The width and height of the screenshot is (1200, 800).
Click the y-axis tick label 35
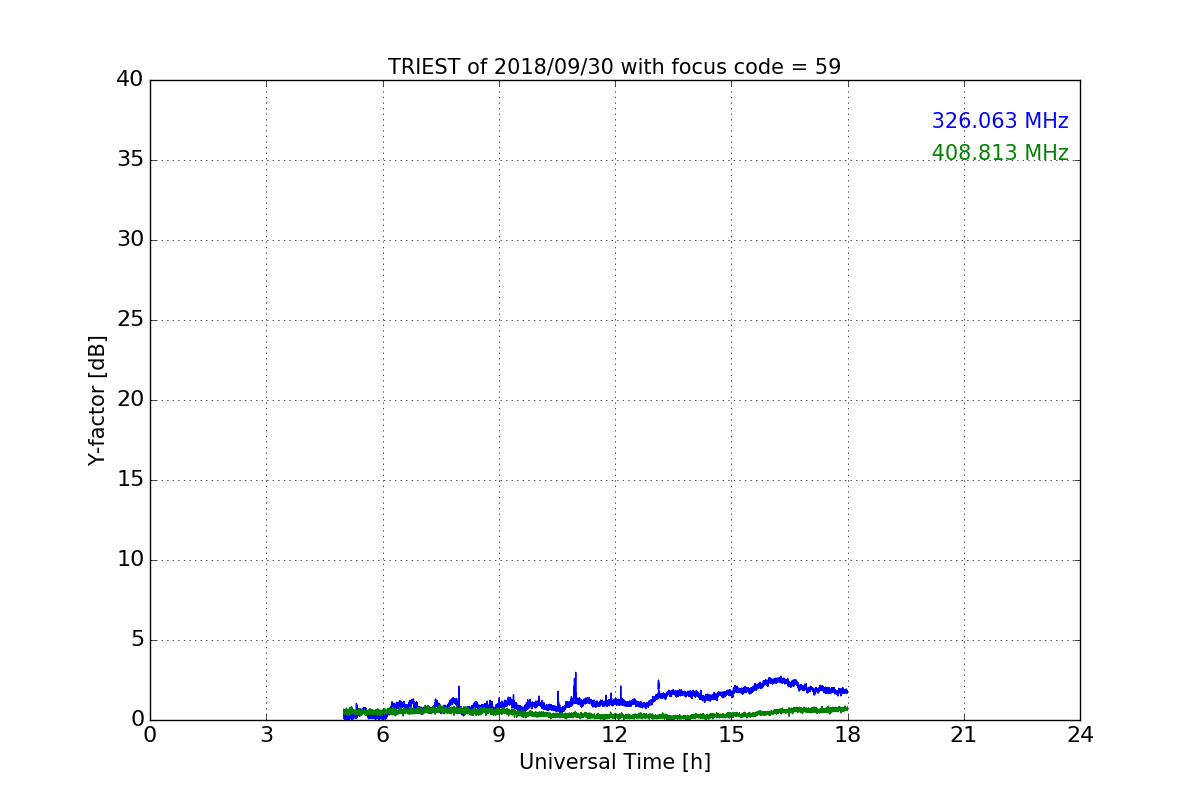130,160
